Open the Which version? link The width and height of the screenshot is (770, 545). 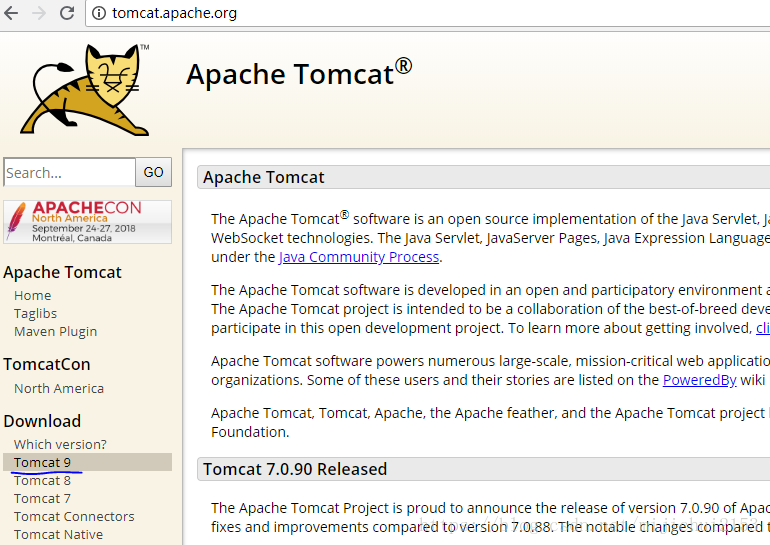pyautogui.click(x=60, y=444)
